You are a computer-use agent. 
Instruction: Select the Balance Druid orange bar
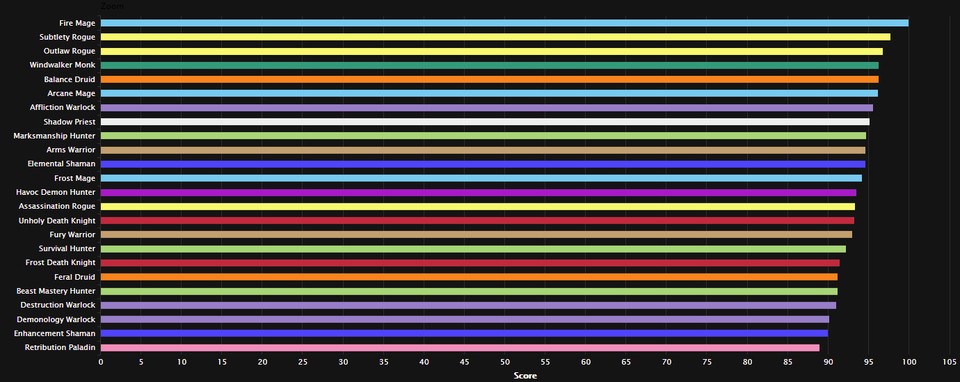(x=490, y=80)
